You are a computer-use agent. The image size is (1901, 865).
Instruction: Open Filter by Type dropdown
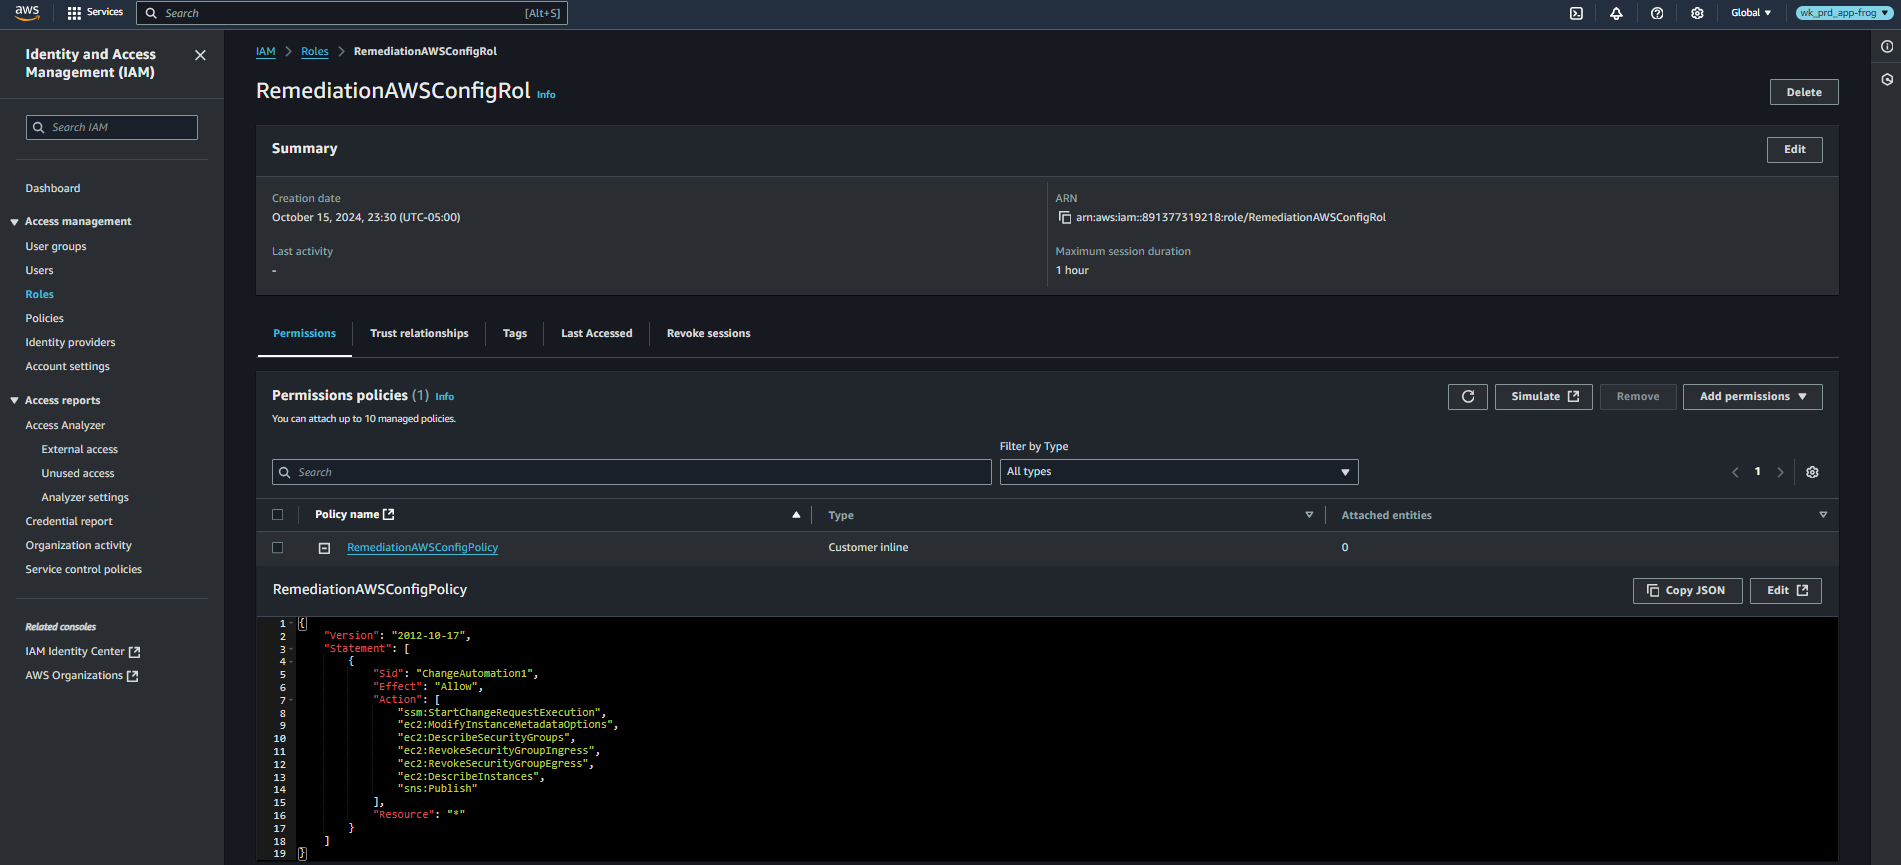(1179, 472)
